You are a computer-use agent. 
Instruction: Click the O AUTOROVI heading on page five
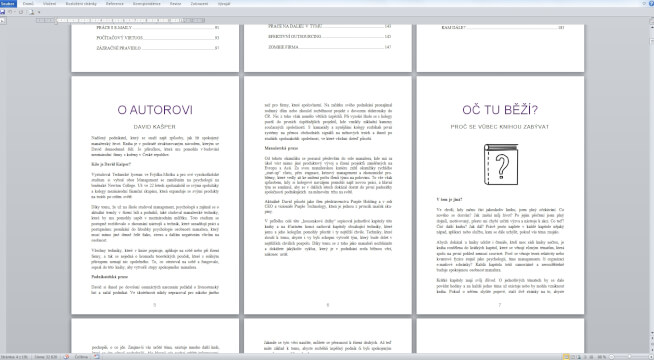[x=155, y=110]
